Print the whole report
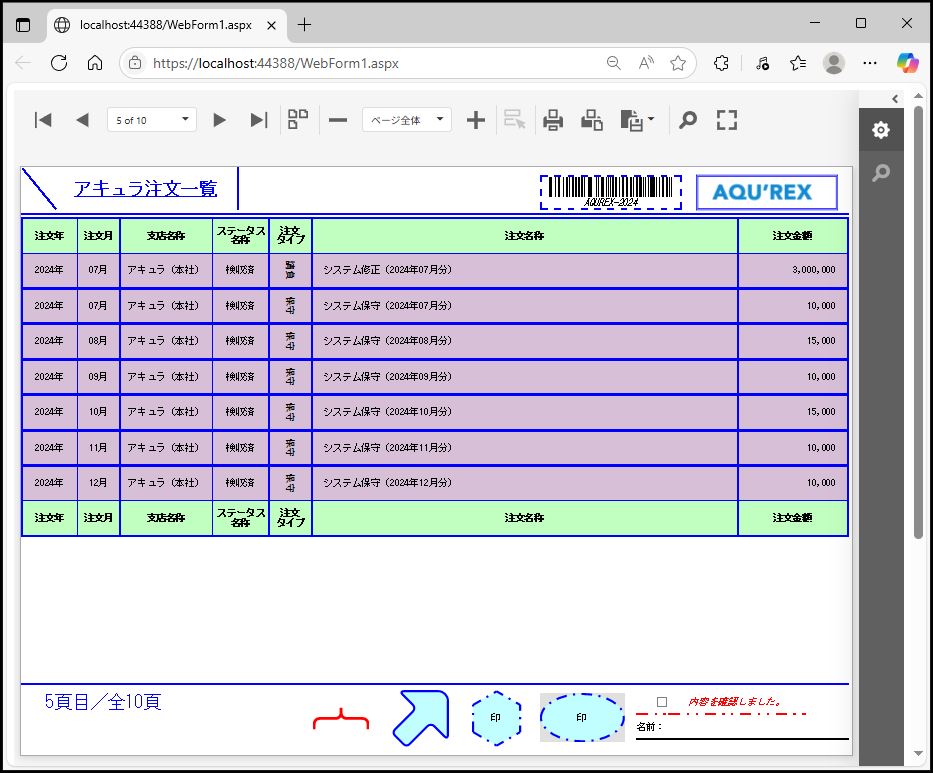 [x=553, y=120]
